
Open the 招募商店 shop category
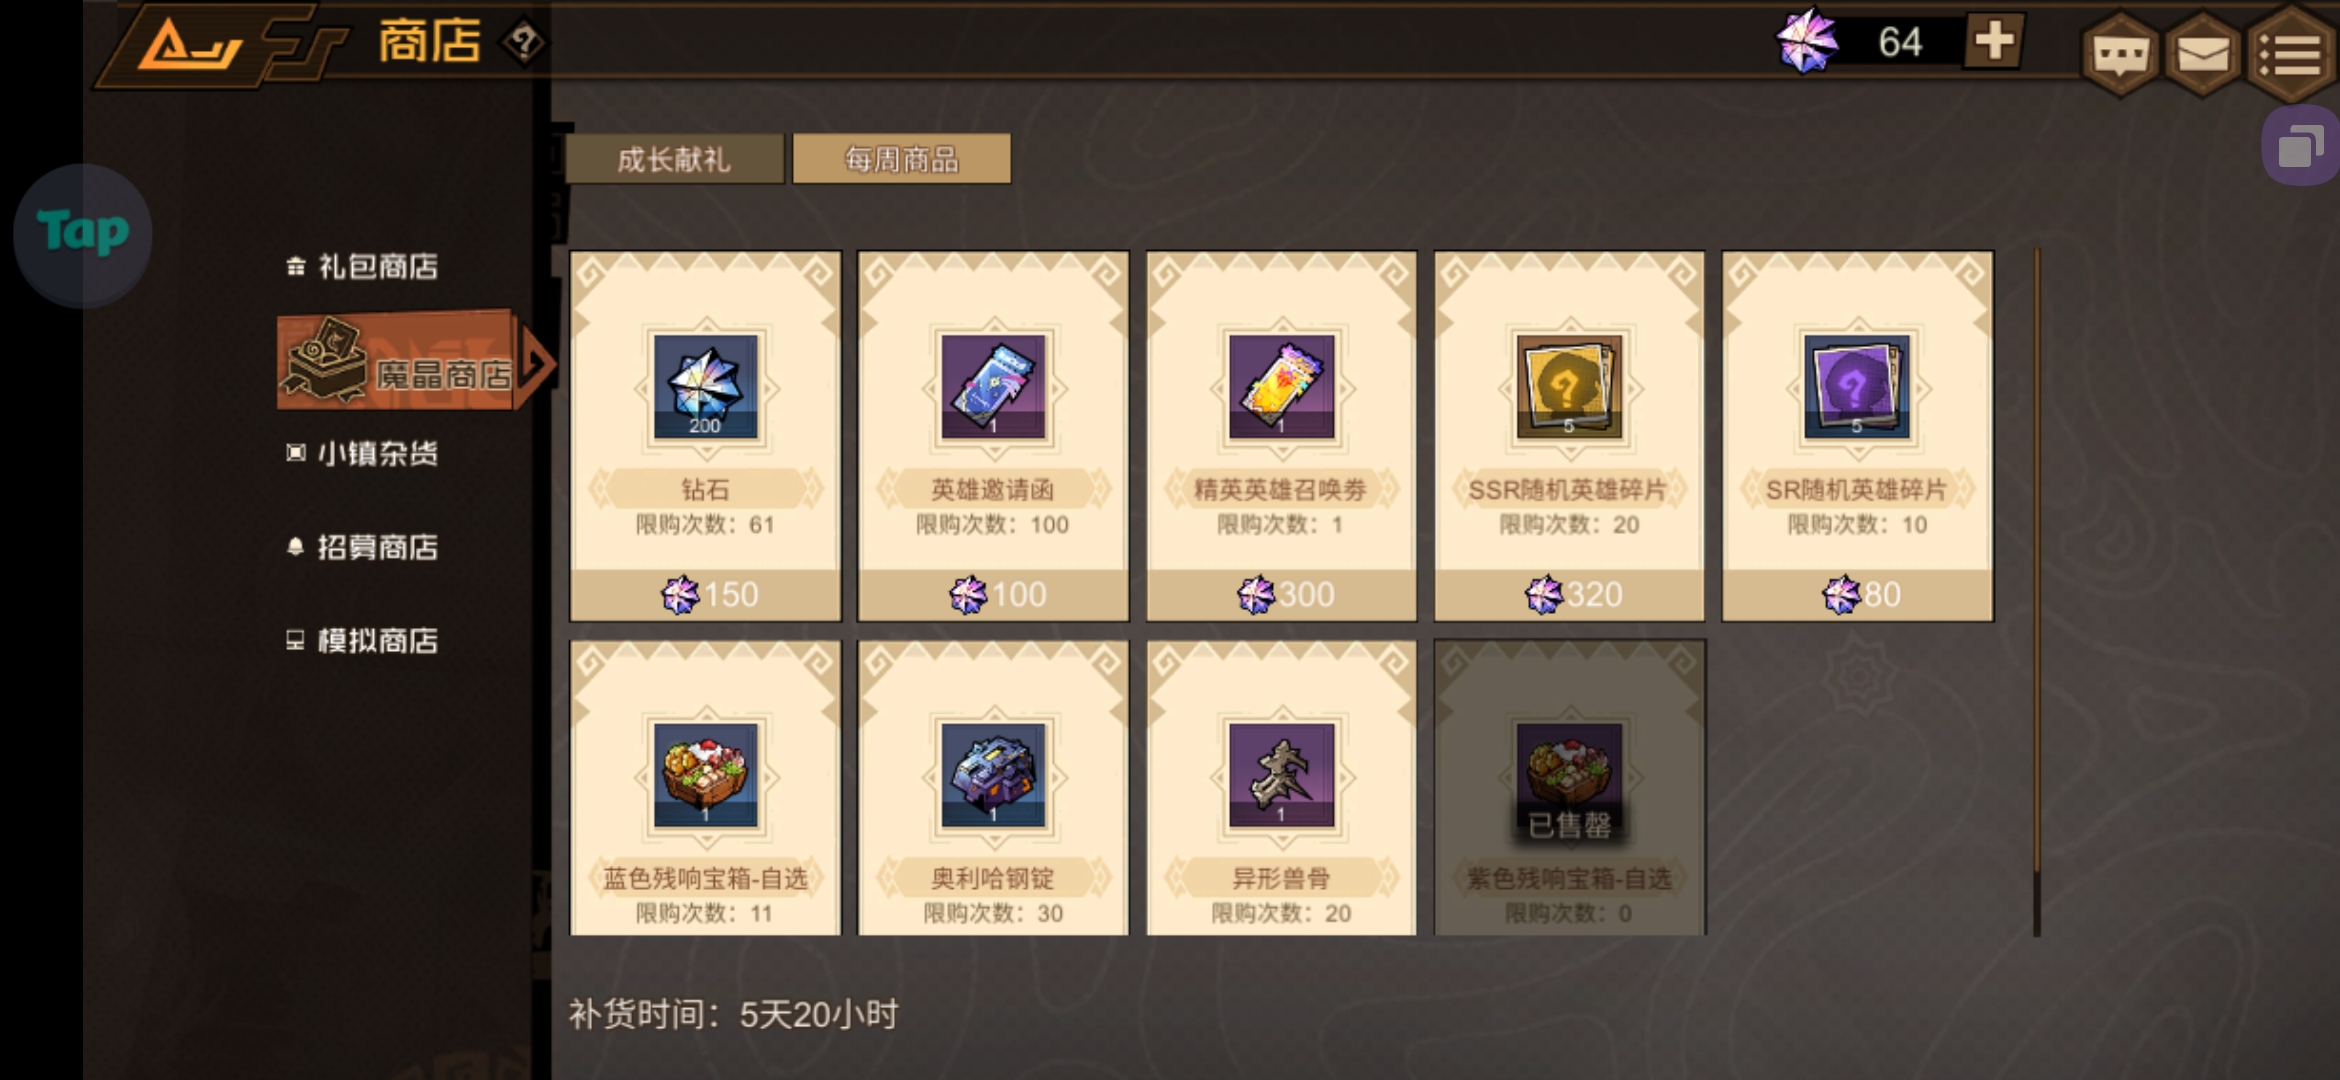click(x=363, y=547)
